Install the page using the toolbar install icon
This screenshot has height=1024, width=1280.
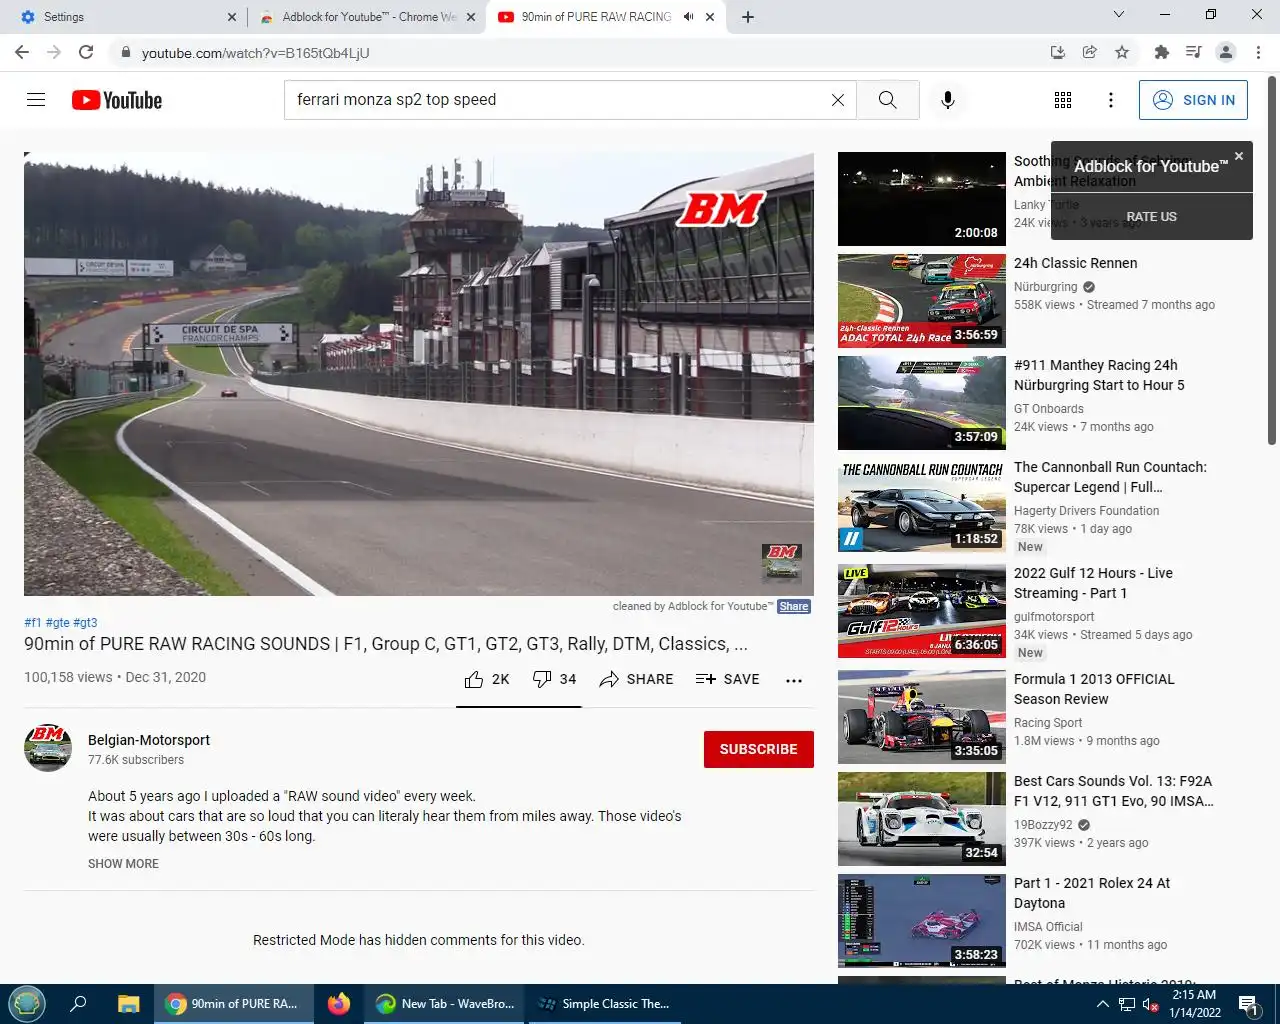click(1058, 52)
